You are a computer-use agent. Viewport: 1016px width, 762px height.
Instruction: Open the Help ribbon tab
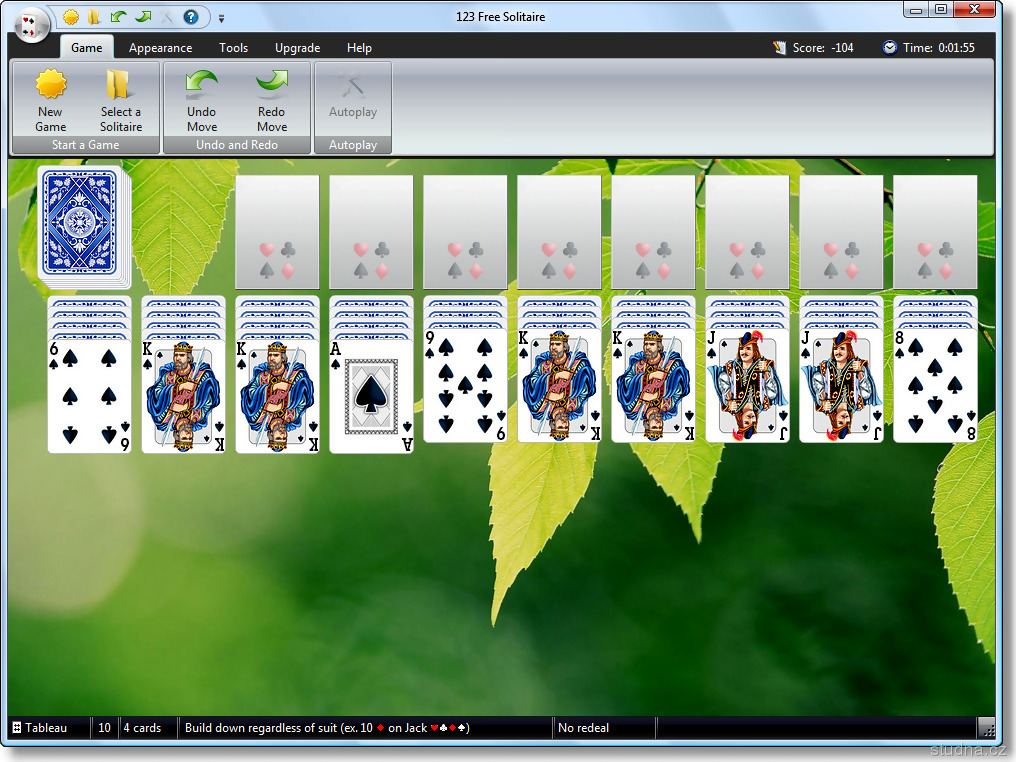359,48
